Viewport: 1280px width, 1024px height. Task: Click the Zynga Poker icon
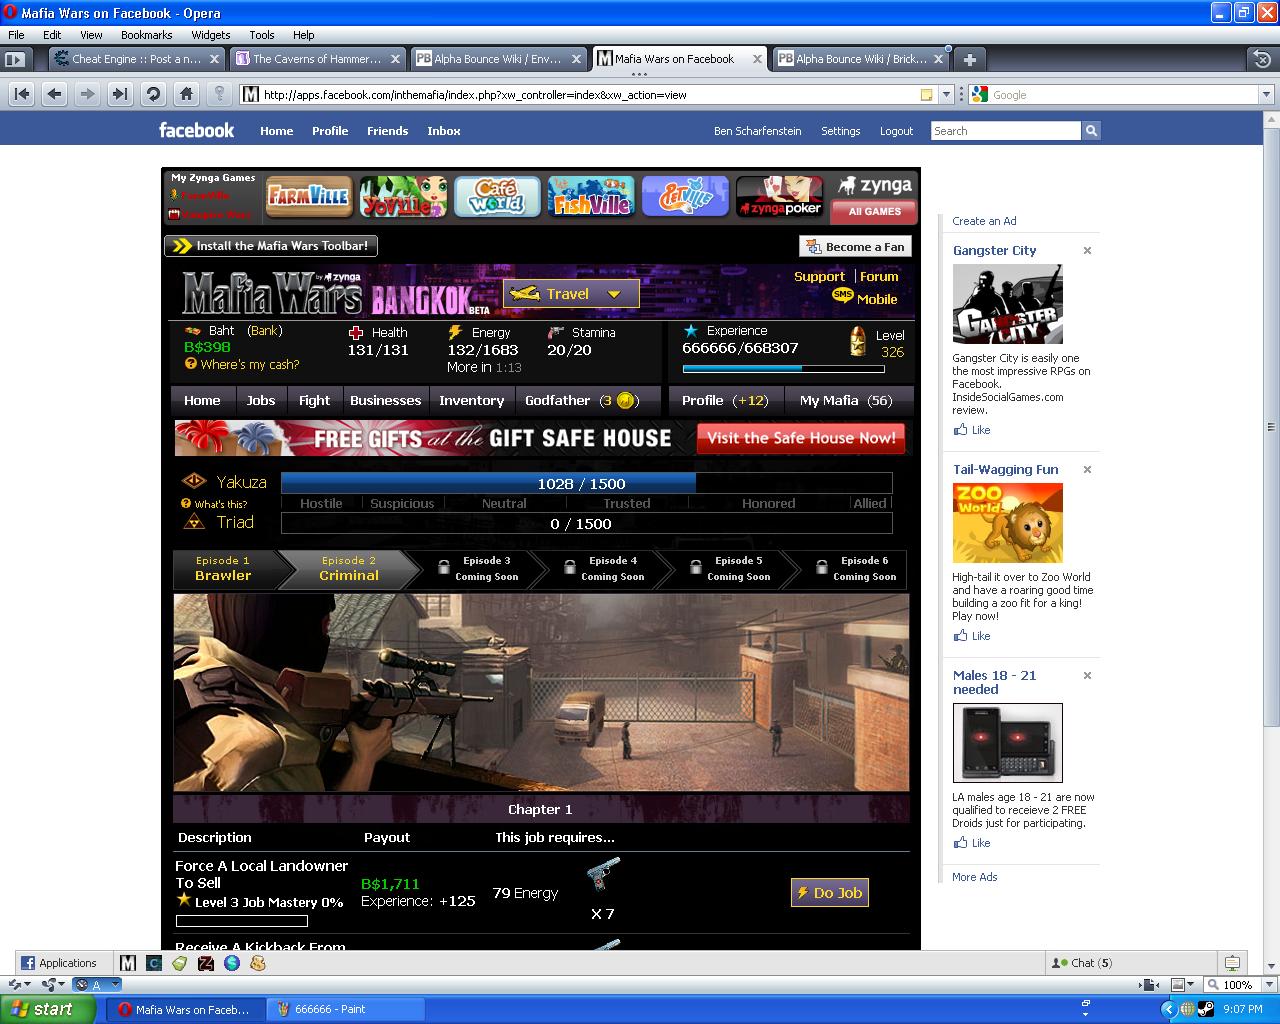tap(779, 197)
